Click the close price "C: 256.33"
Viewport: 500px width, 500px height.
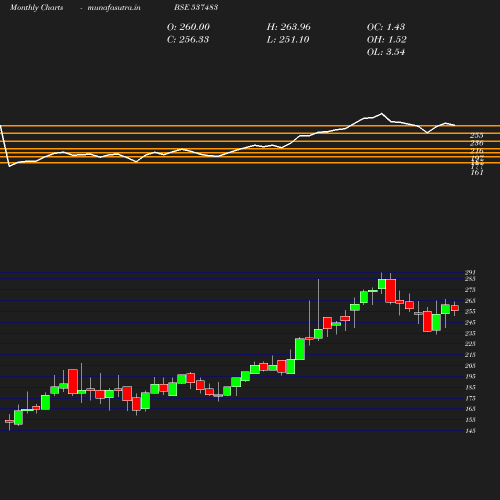(188, 40)
